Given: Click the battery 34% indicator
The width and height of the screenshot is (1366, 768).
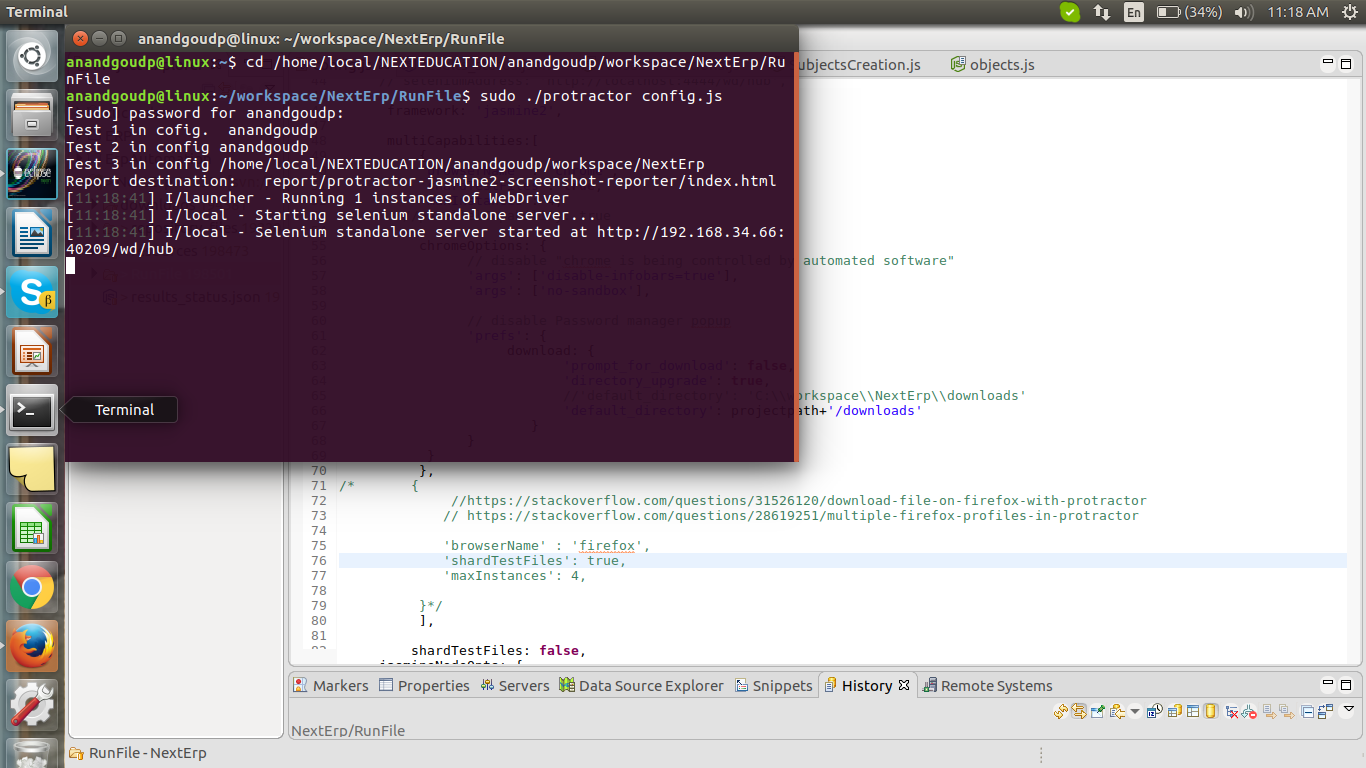Looking at the screenshot, I should (x=1189, y=12).
